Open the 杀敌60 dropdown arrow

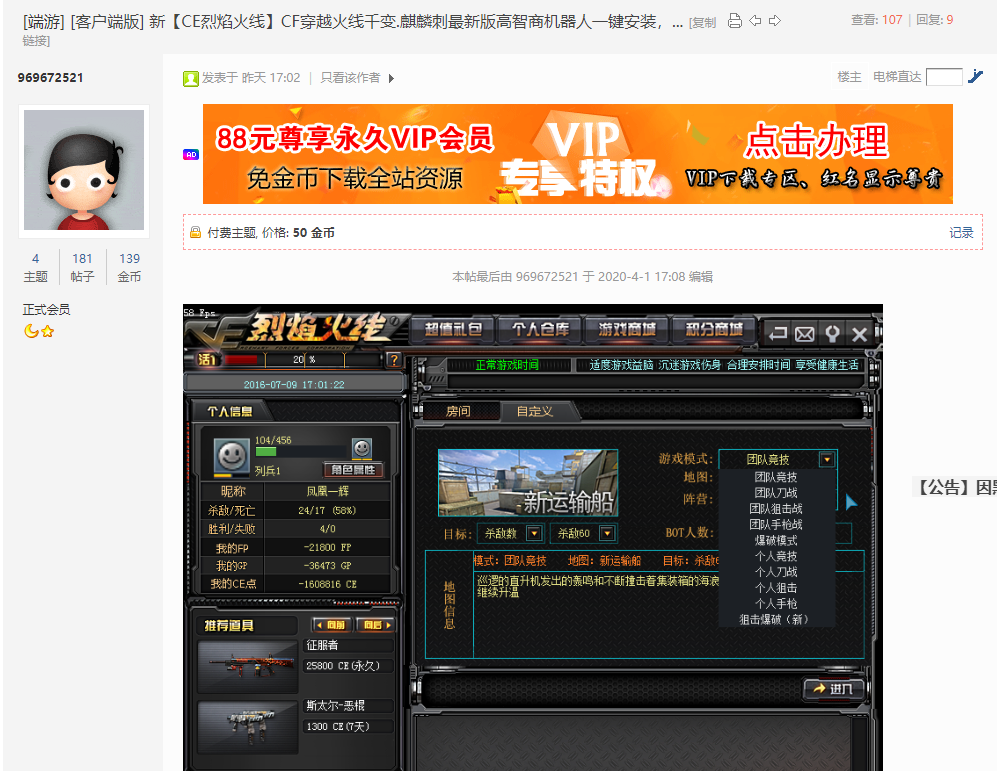coord(607,533)
